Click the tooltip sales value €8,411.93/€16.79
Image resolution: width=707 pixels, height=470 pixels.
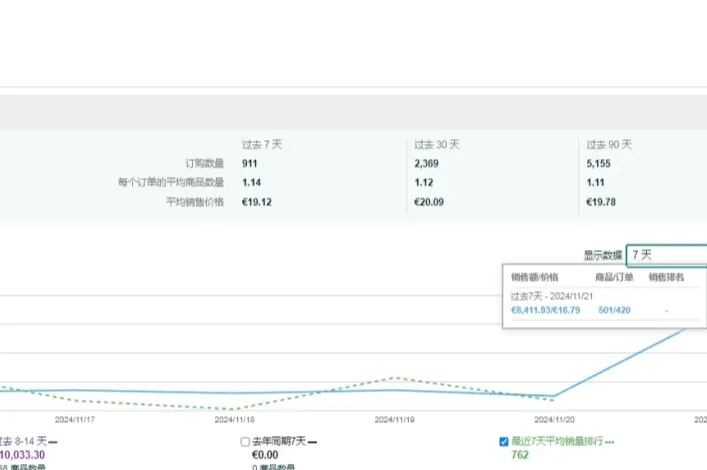[x=546, y=310]
